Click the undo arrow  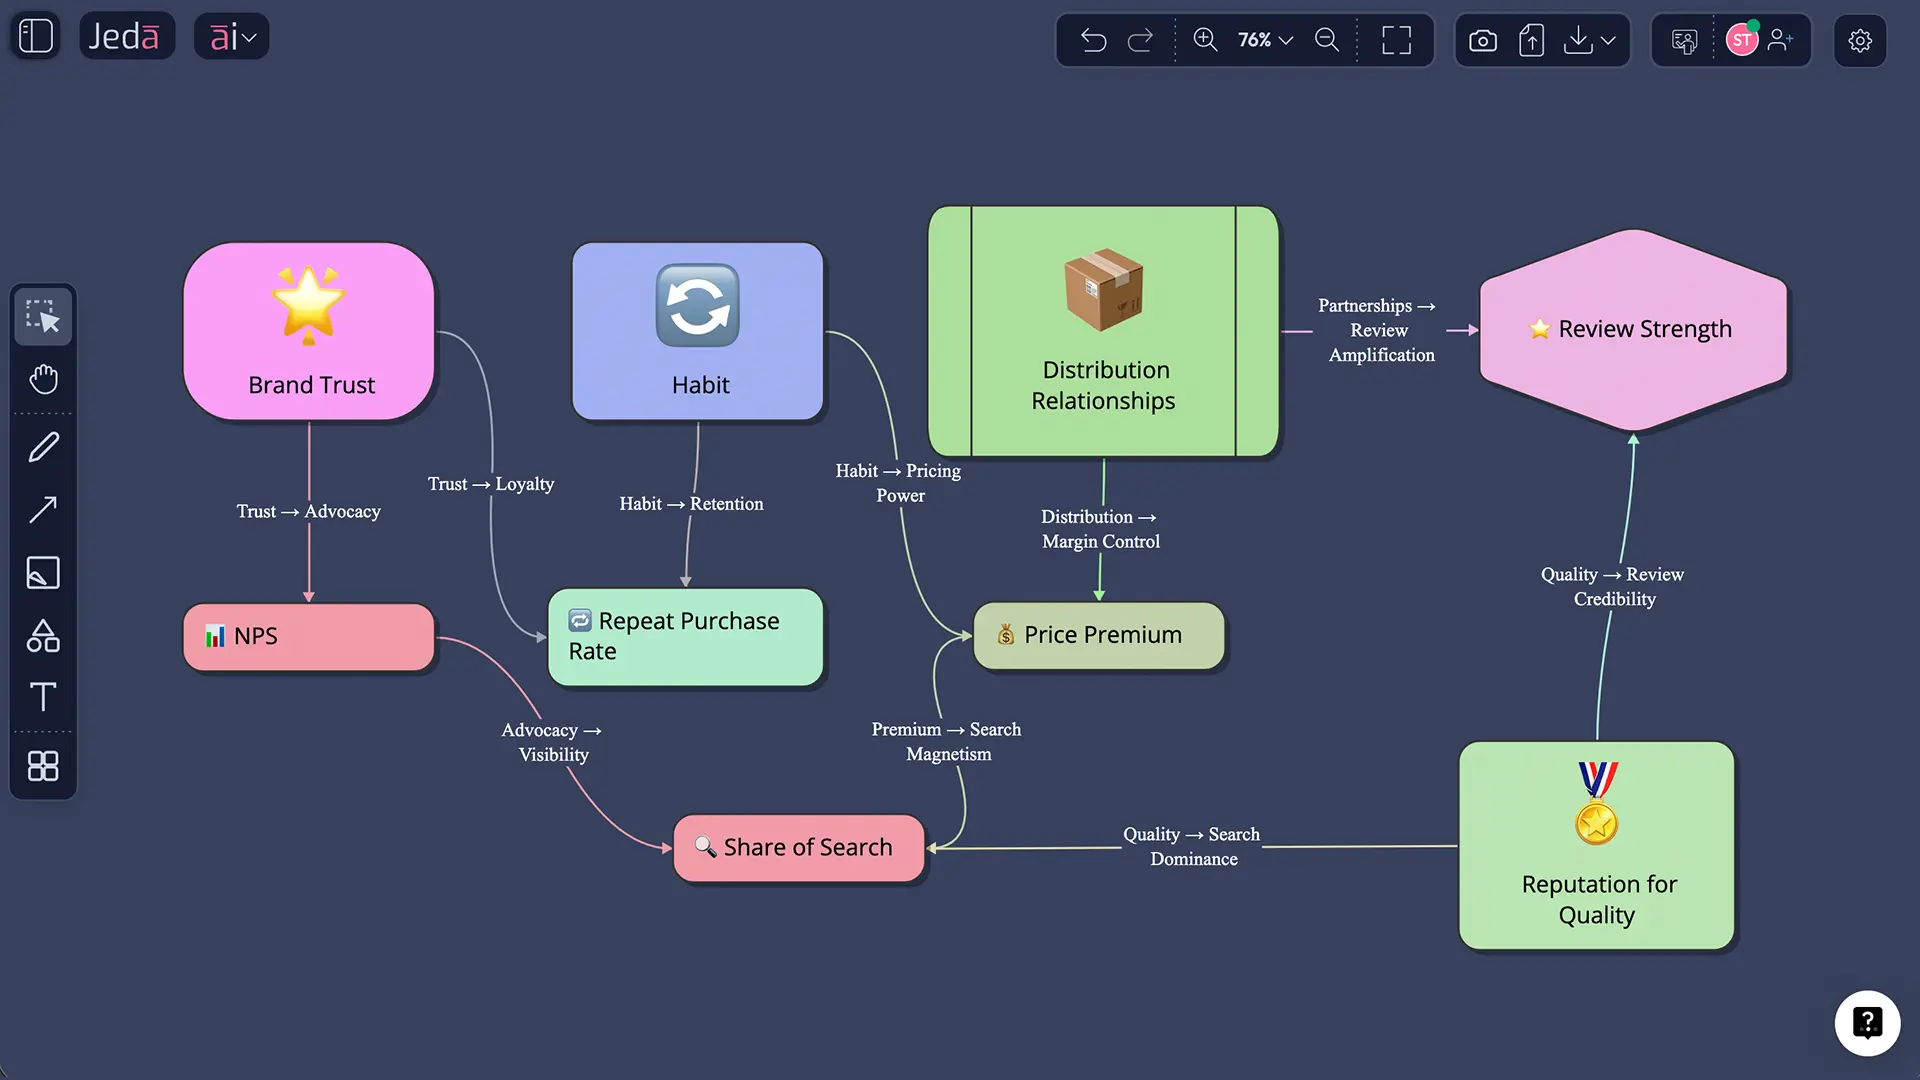[1093, 40]
